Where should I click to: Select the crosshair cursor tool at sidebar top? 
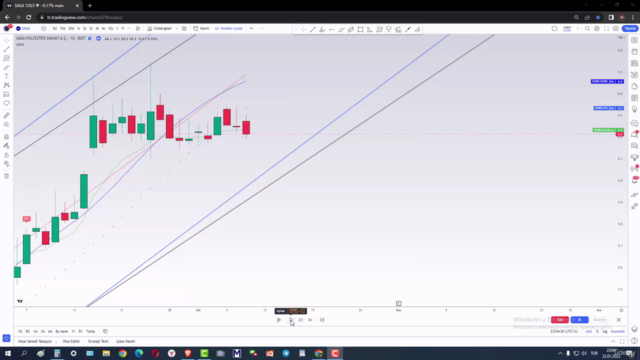7,40
